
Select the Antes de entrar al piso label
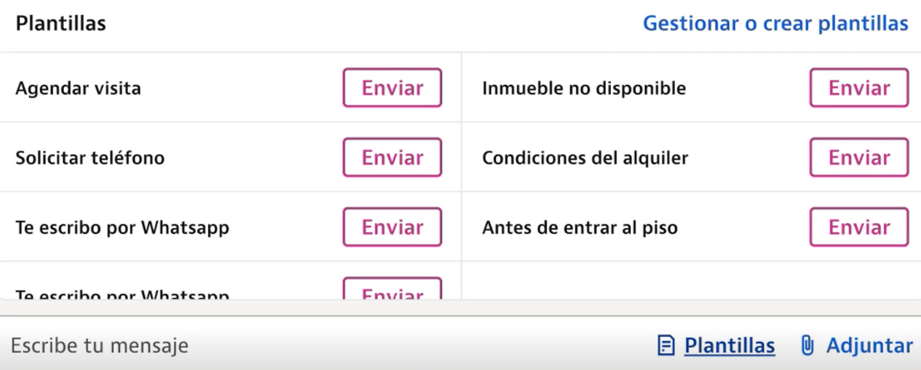click(580, 227)
